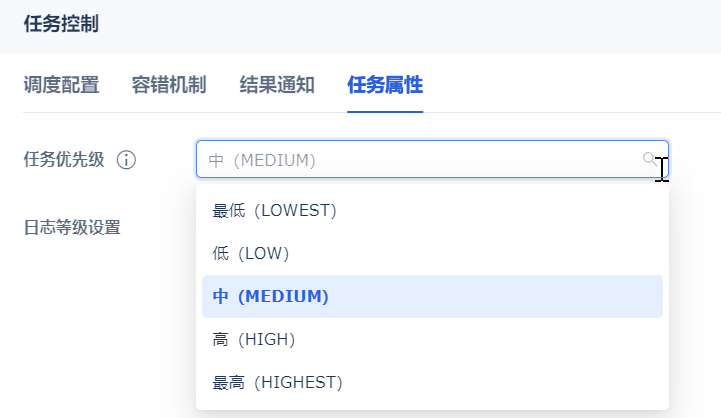721x418 pixels.
Task: Click the info icon beside 任务优先级
Action: pyautogui.click(x=126, y=160)
